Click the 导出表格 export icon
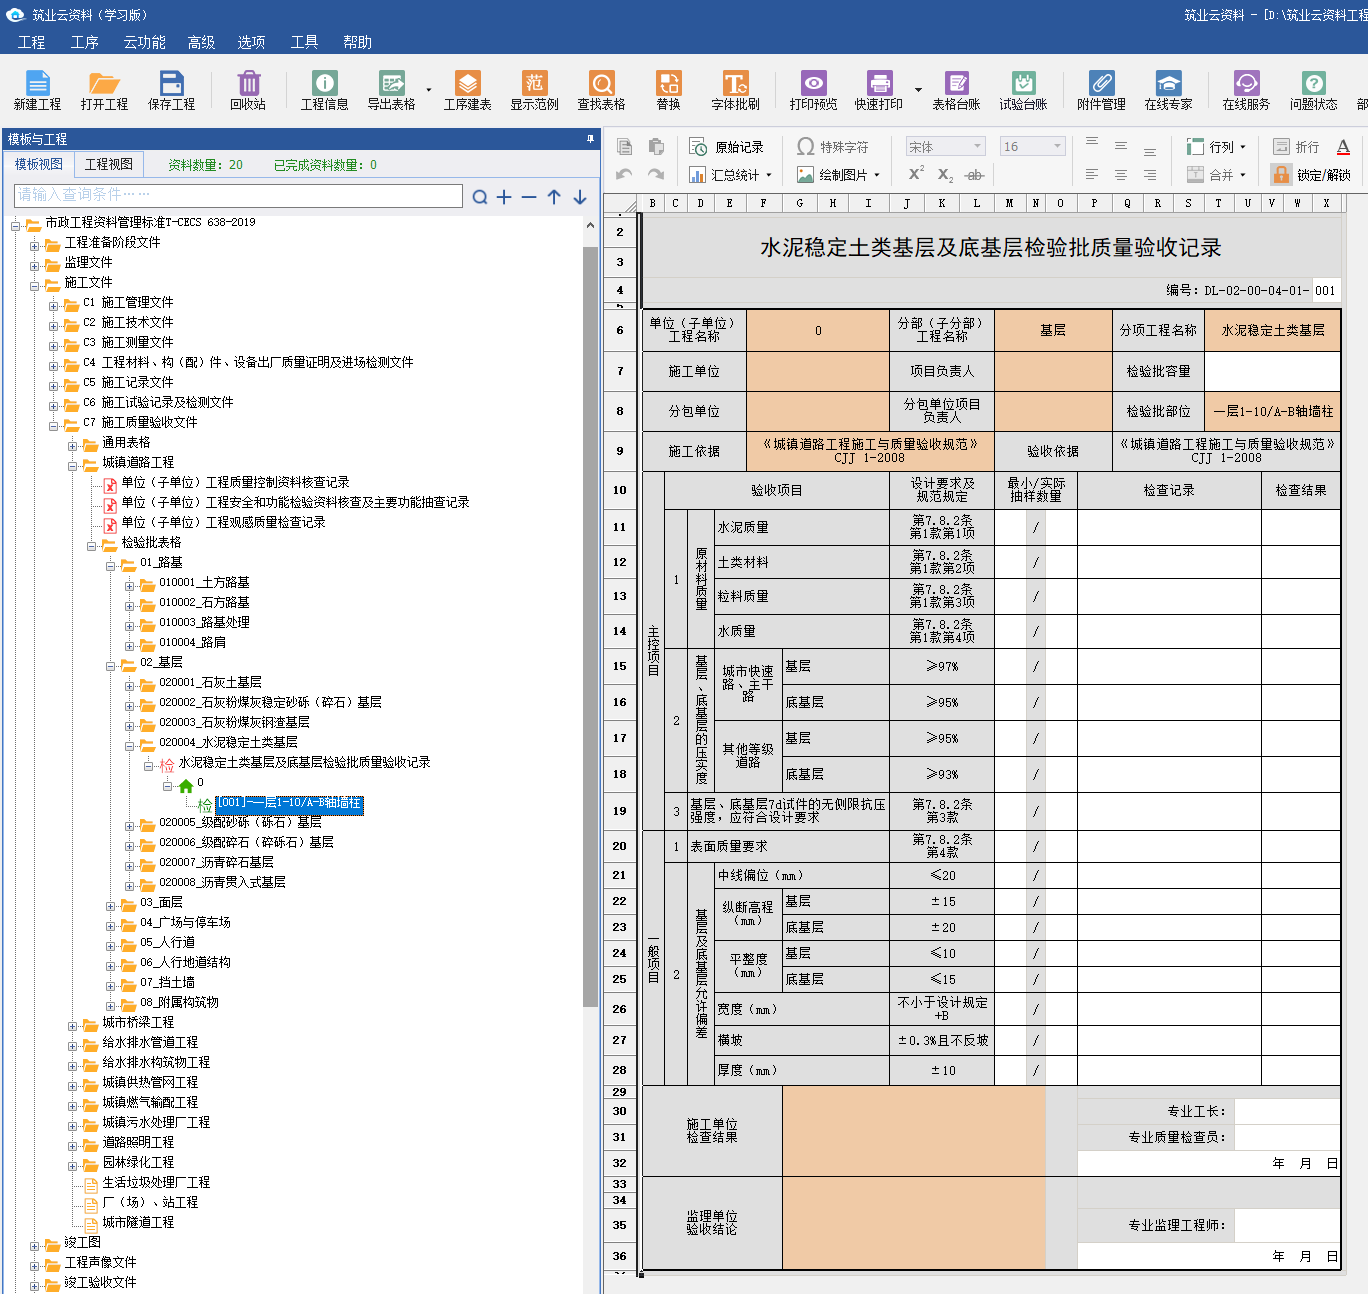Screen dimensions: 1368x1294 [391, 90]
